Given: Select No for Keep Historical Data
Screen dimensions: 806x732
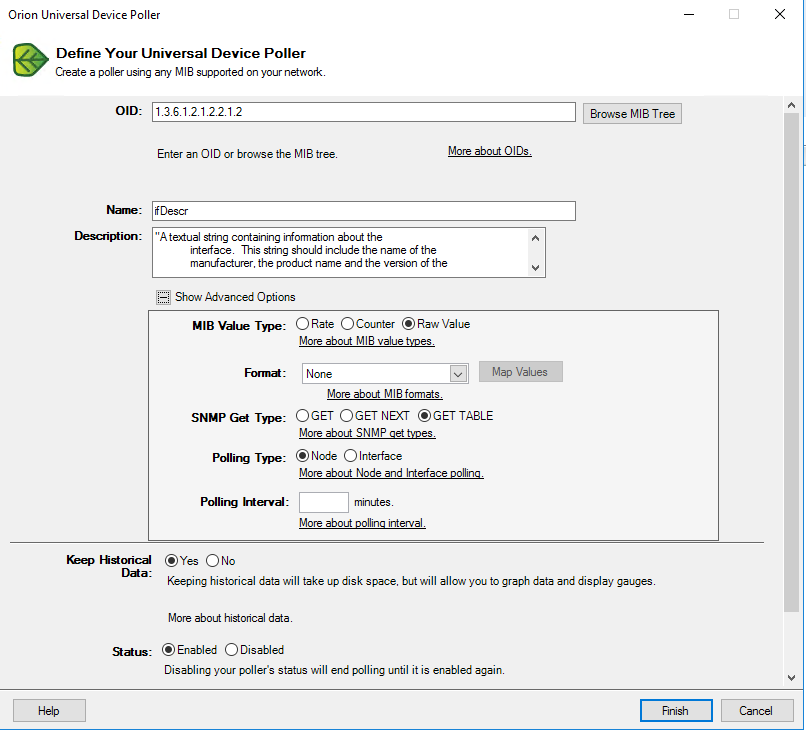Looking at the screenshot, I should [212, 561].
